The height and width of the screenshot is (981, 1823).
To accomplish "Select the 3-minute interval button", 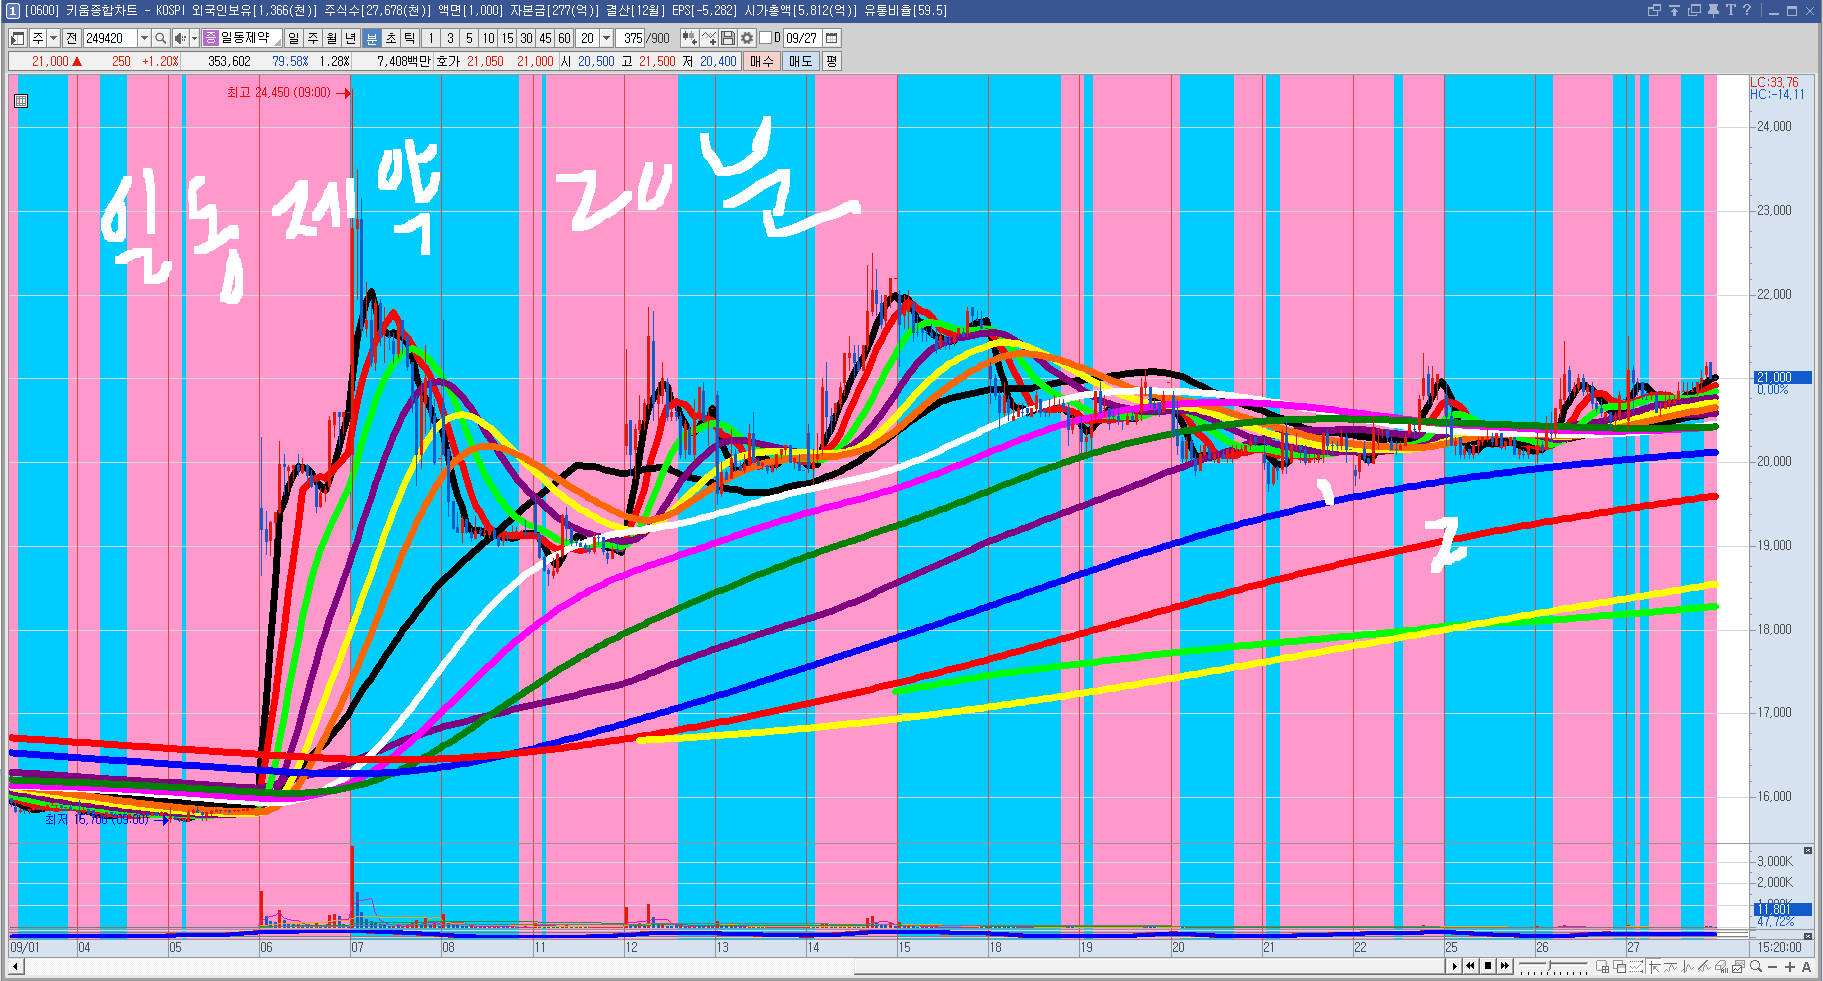I will click(x=450, y=38).
